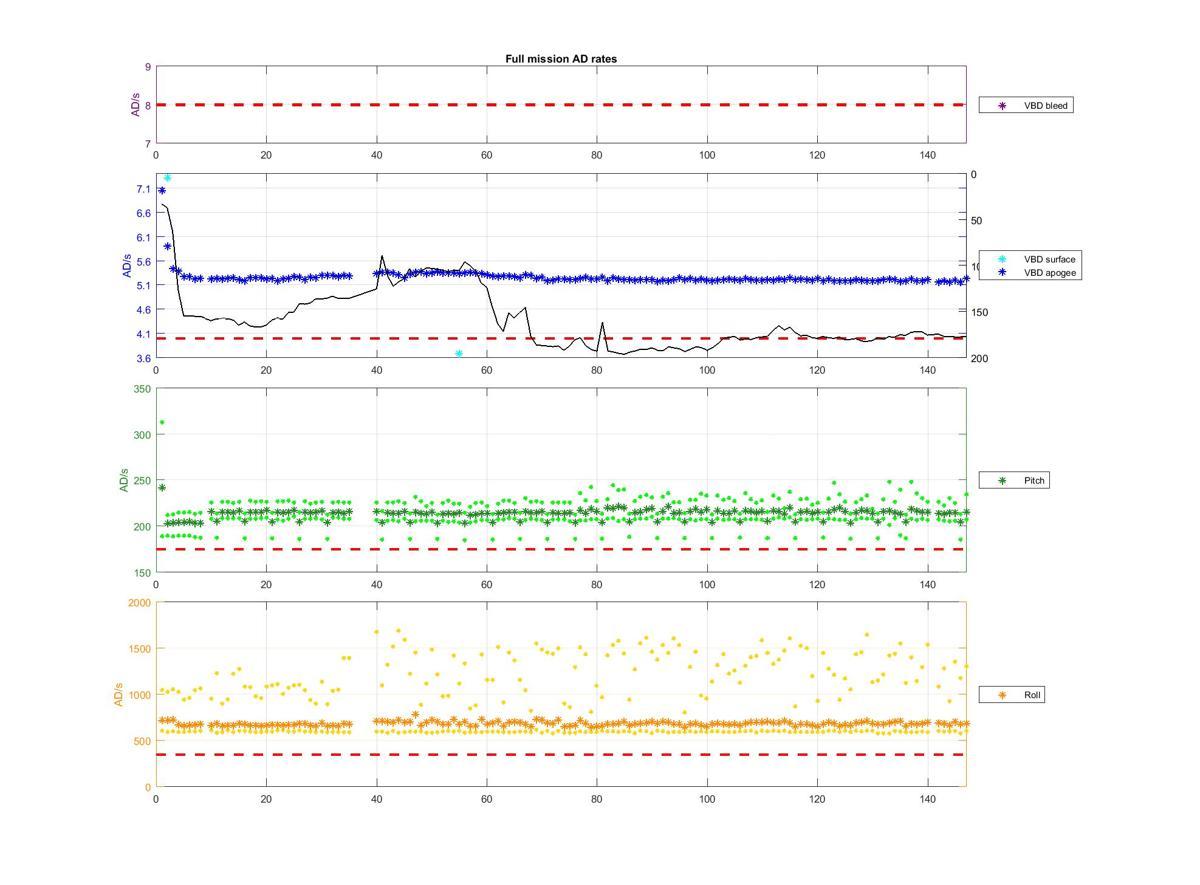Click the "300" tick on Pitch axis
Image resolution: width=1200 pixels, height=885 pixels.
tap(142, 435)
